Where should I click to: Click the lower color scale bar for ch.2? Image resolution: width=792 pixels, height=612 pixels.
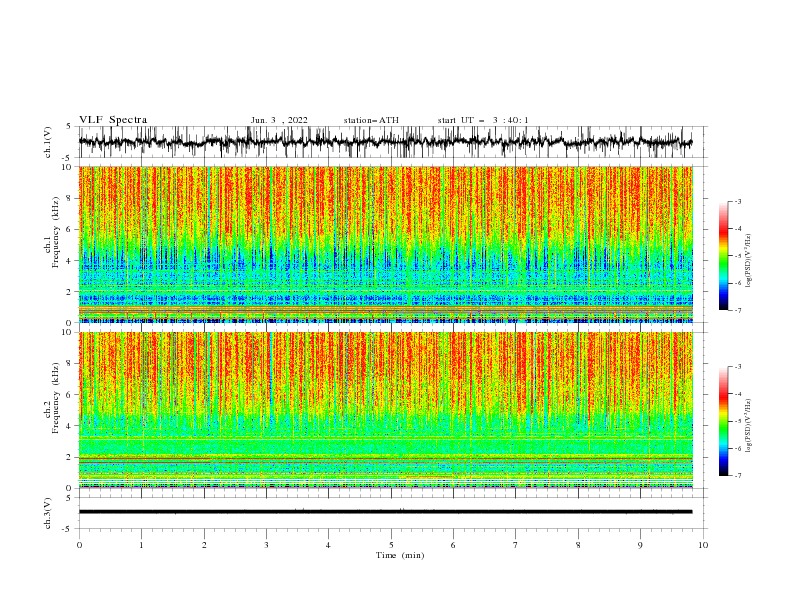[x=723, y=421]
